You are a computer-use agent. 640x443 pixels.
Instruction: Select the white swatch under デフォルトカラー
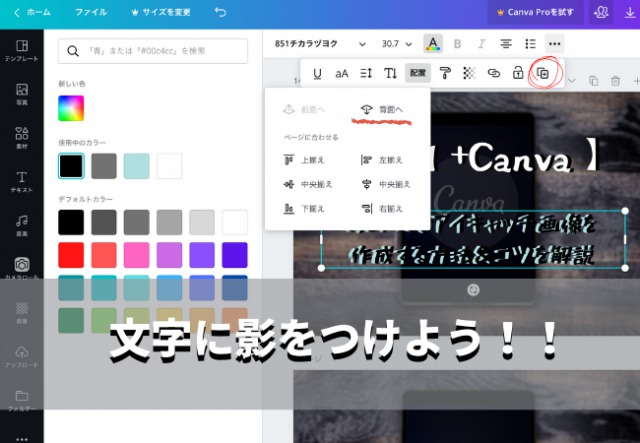click(235, 223)
